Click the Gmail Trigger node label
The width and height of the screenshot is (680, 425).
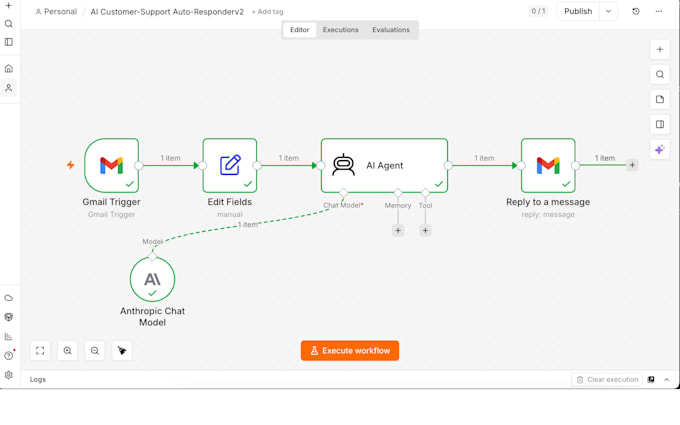click(111, 202)
